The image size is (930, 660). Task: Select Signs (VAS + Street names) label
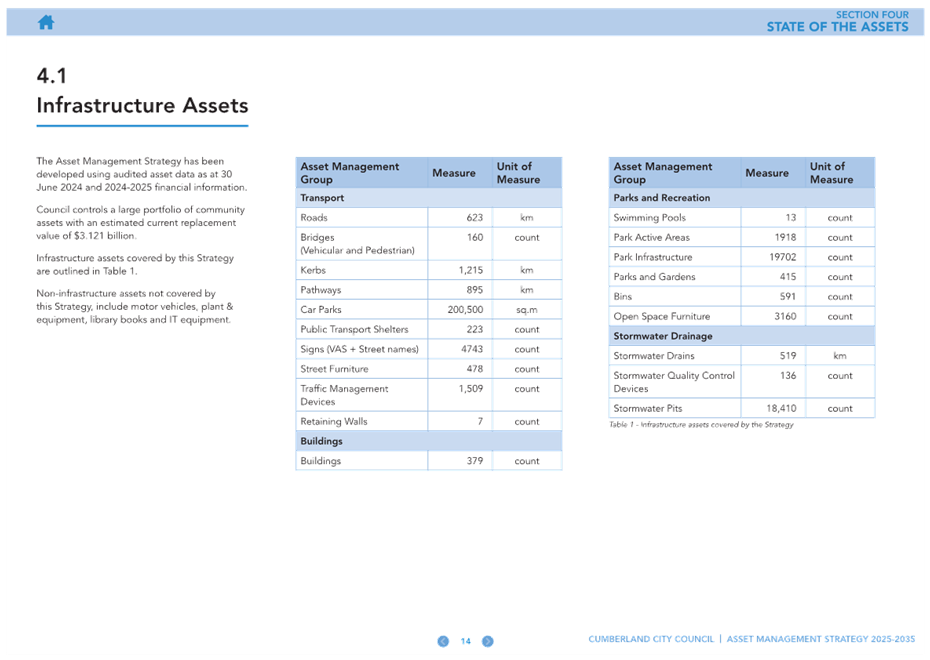[x=359, y=349]
